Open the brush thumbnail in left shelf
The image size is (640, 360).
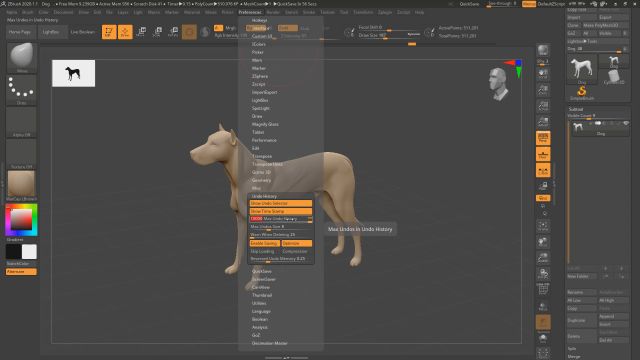tap(22, 57)
